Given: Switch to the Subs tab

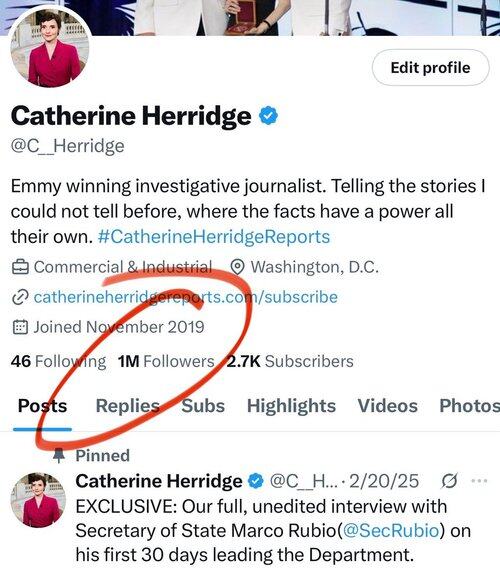Looking at the screenshot, I should pos(203,406).
